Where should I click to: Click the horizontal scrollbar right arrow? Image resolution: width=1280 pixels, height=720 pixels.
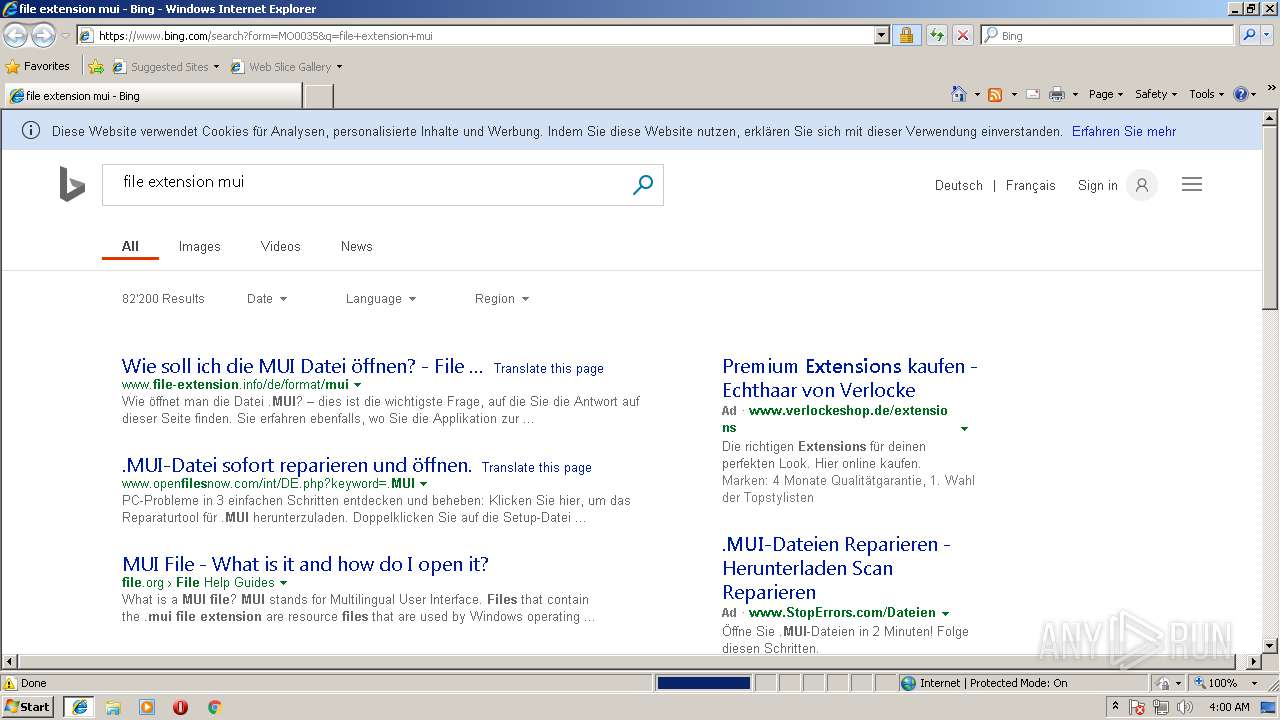pyautogui.click(x=1254, y=661)
